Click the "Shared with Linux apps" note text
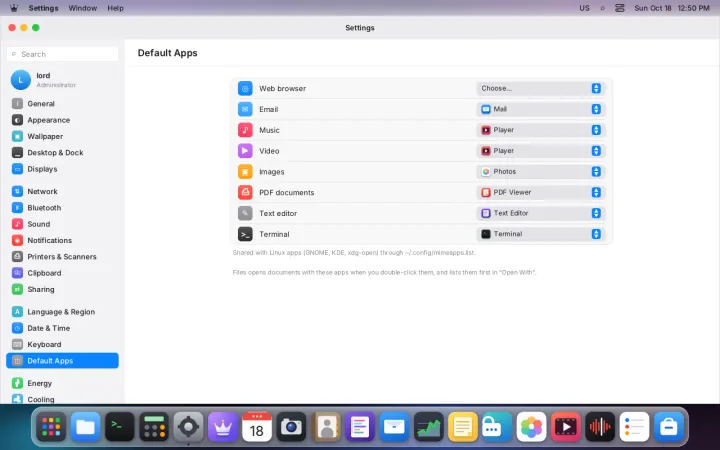The width and height of the screenshot is (720, 450). [x=354, y=253]
